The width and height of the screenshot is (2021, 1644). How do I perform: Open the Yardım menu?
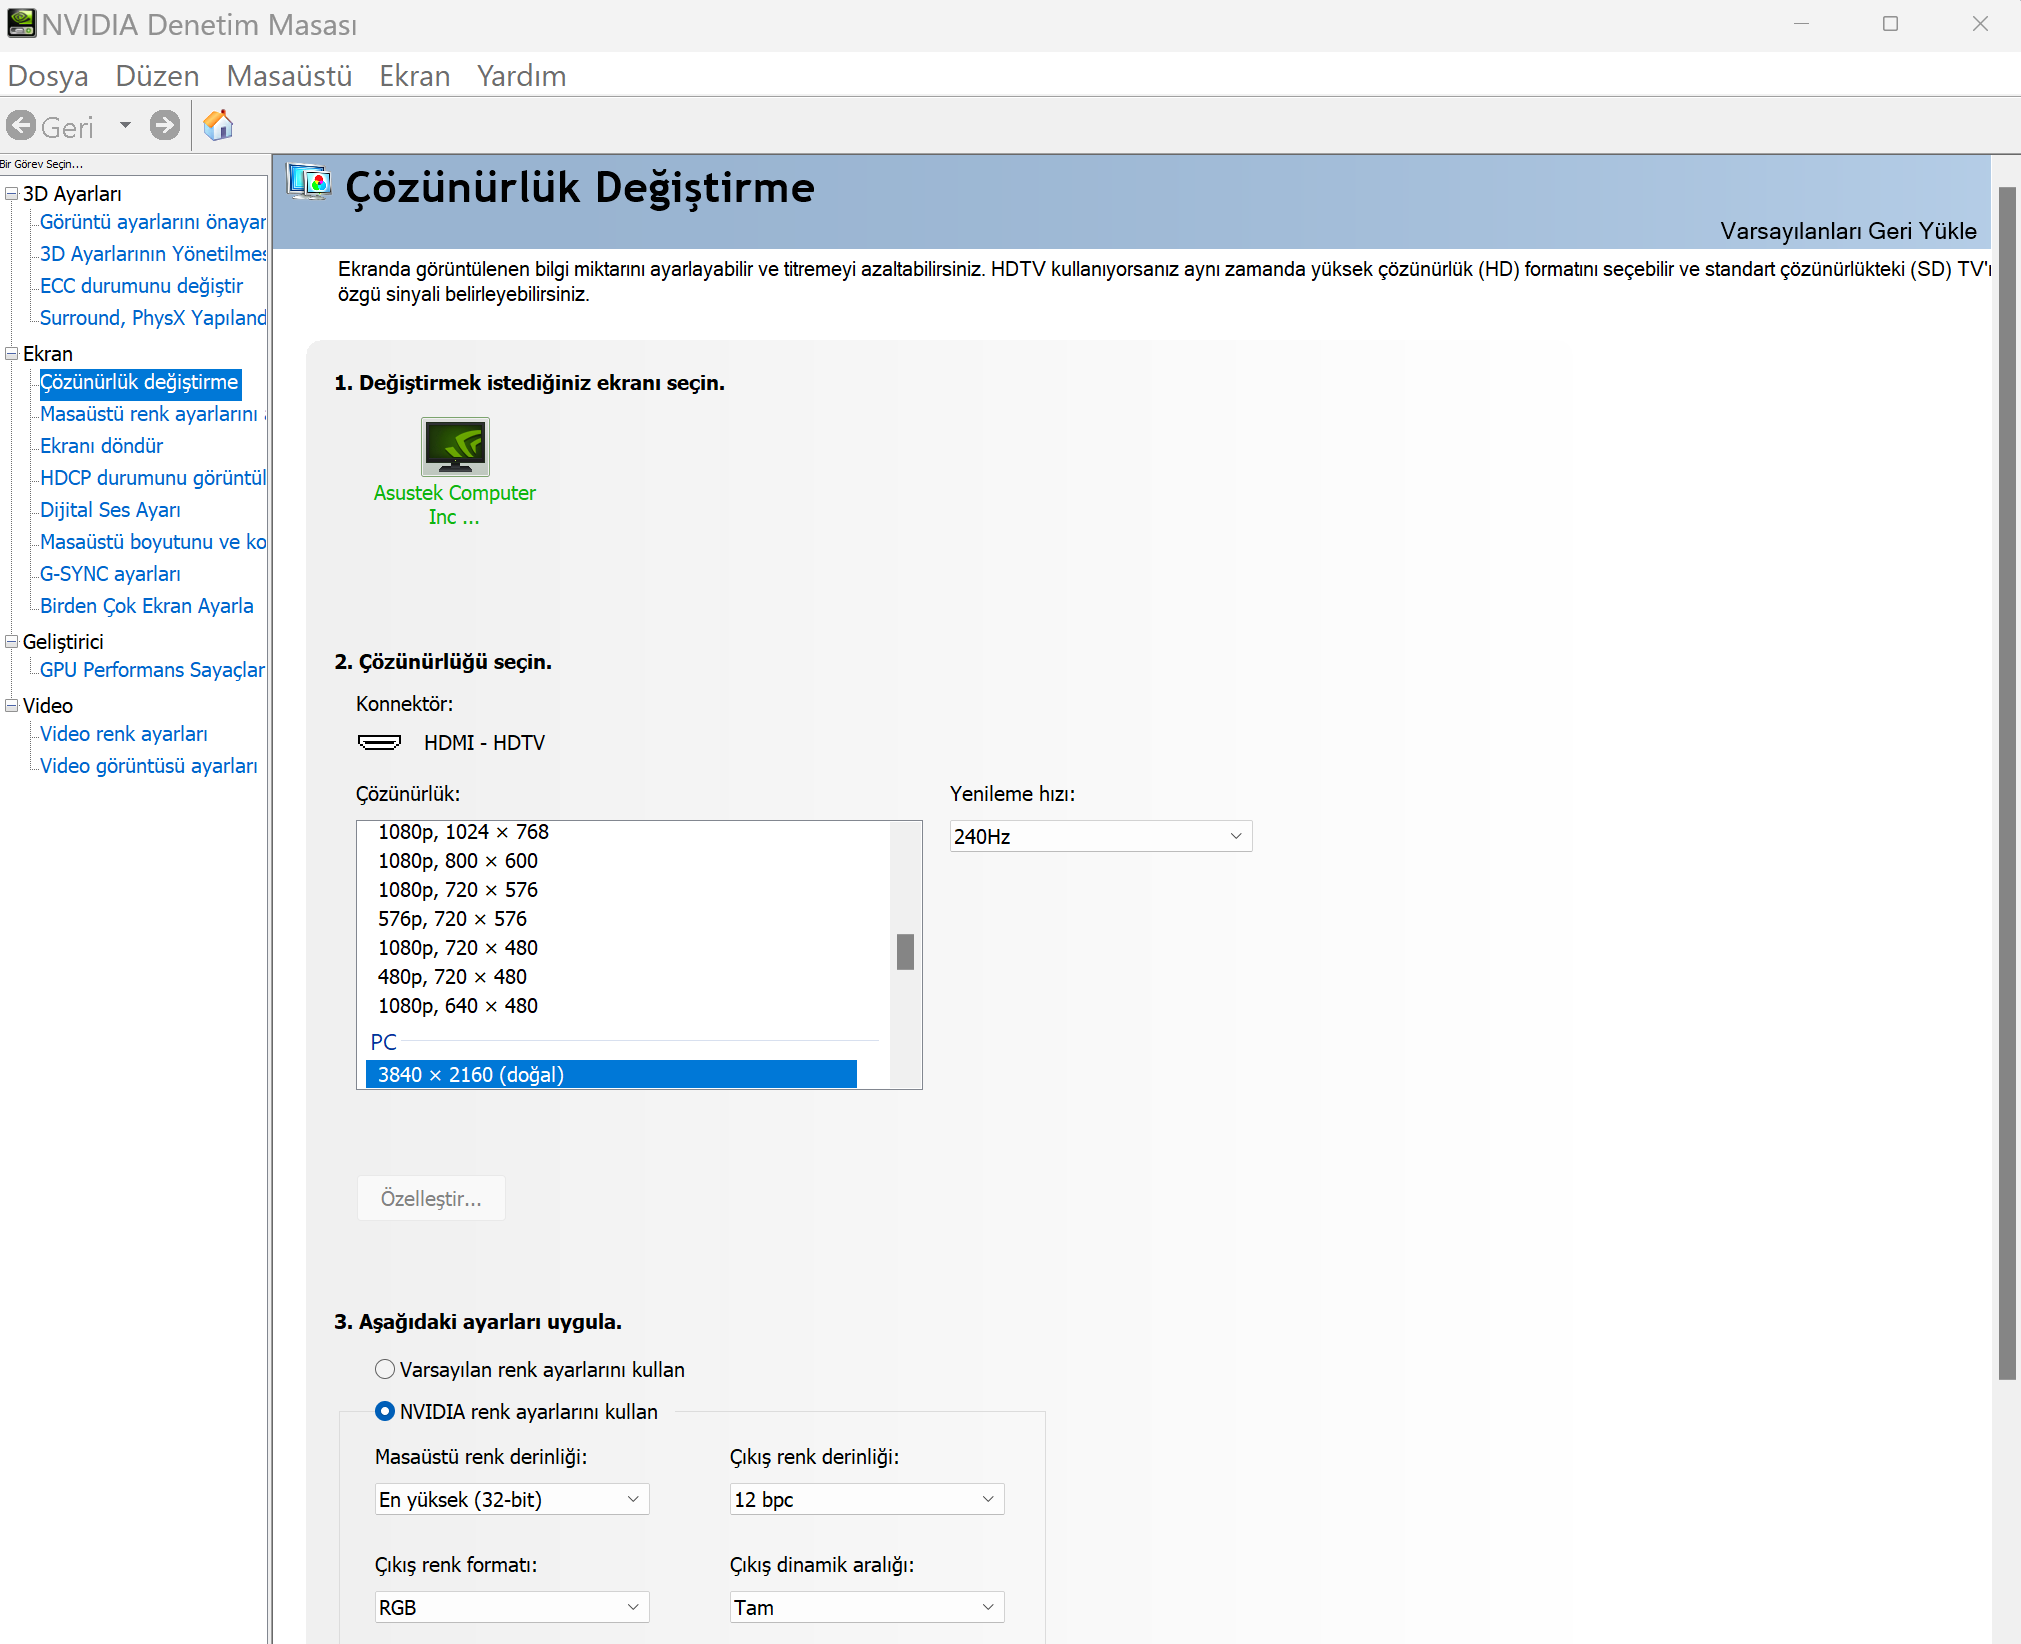[x=521, y=76]
